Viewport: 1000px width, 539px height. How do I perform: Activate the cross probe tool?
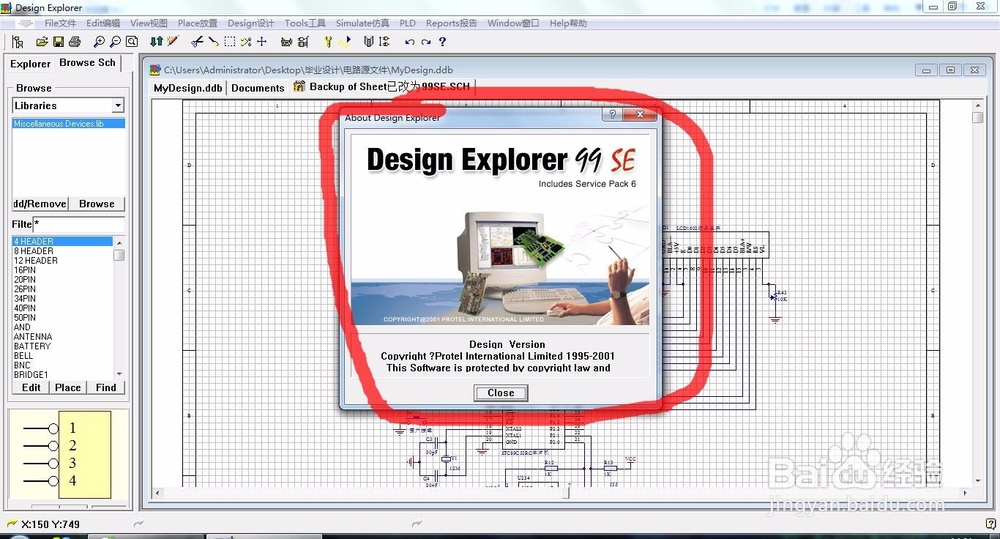[x=172, y=42]
